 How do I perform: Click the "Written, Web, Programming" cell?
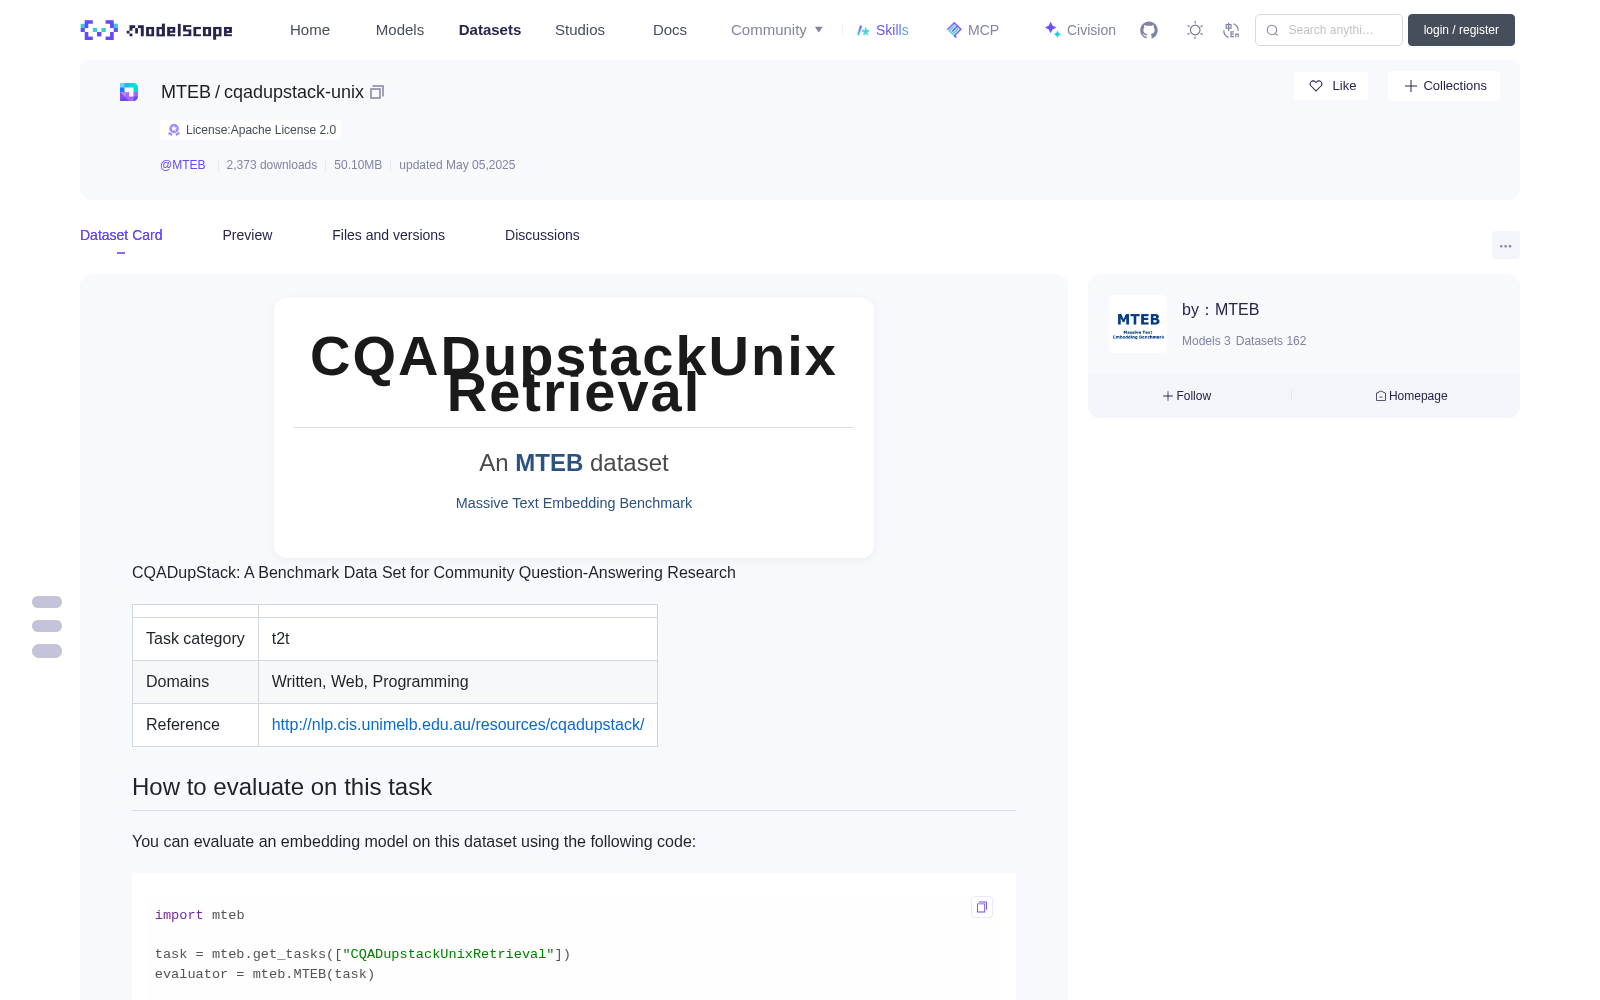click(x=458, y=682)
